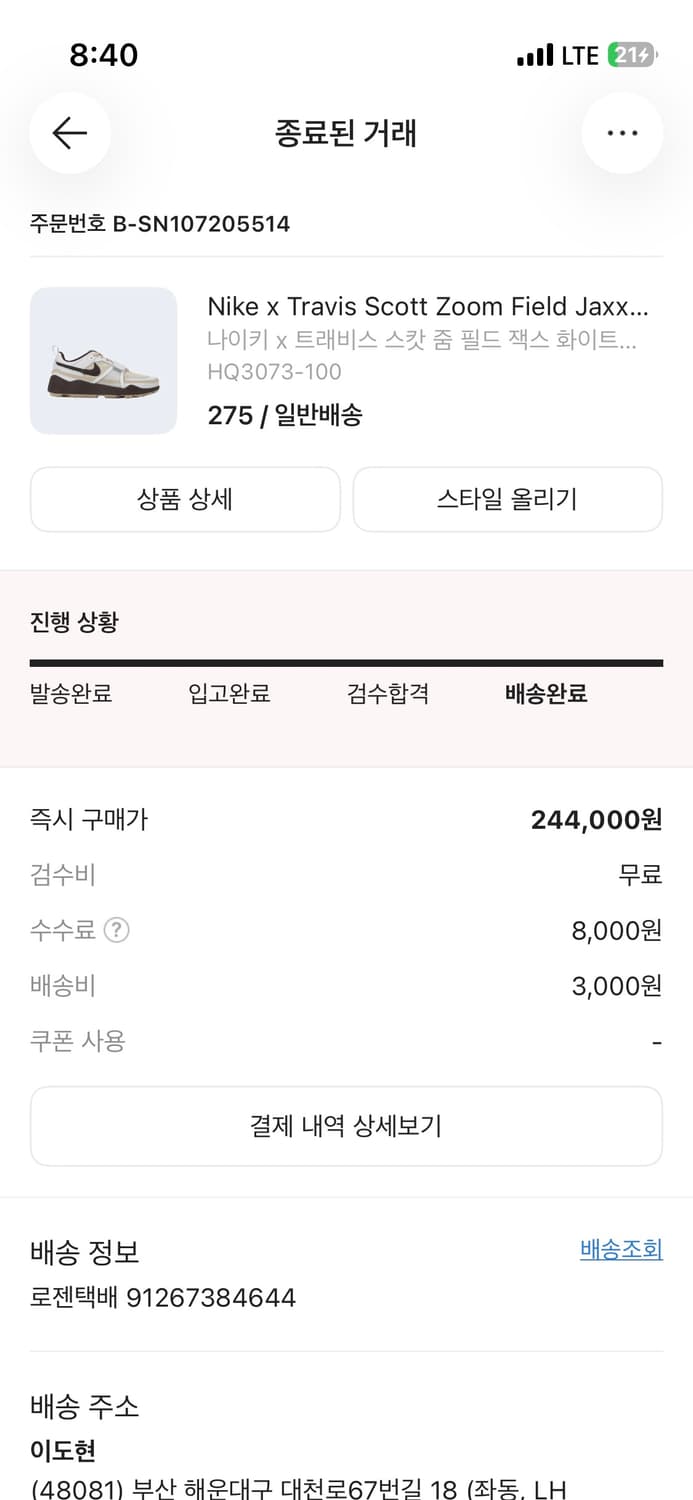Open the 배송조회 tracking link
693x1500 pixels.
coord(621,1249)
